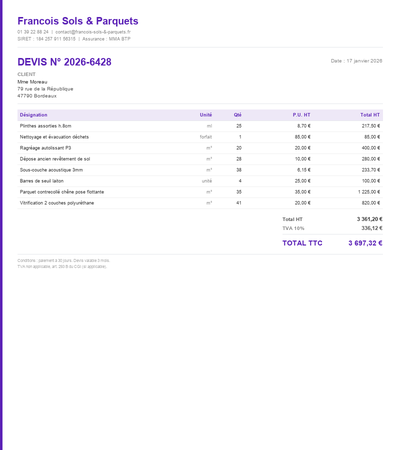The image size is (400, 450).
Task: Click the Qté column header
Action: (238, 115)
